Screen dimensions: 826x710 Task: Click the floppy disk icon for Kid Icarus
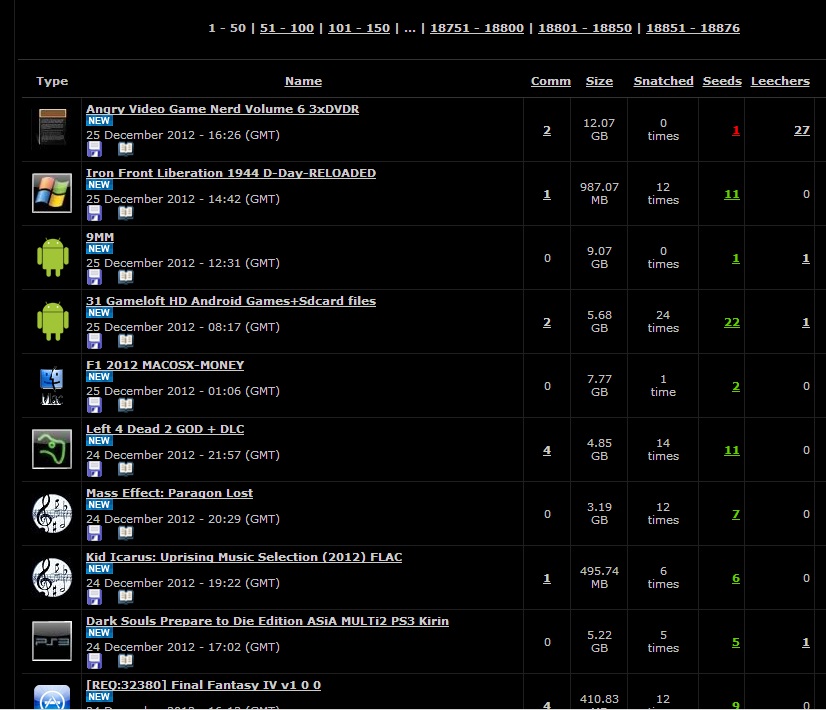pyautogui.click(x=94, y=597)
